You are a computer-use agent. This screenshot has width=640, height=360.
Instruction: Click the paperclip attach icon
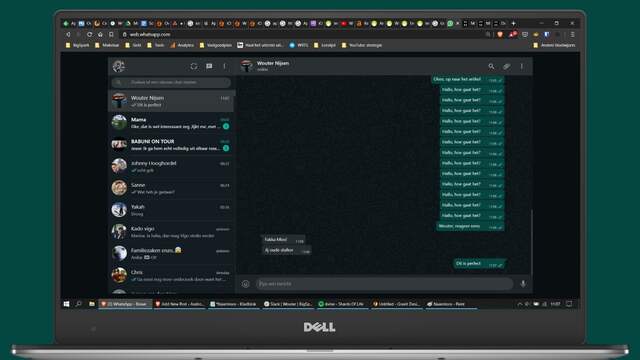(507, 66)
